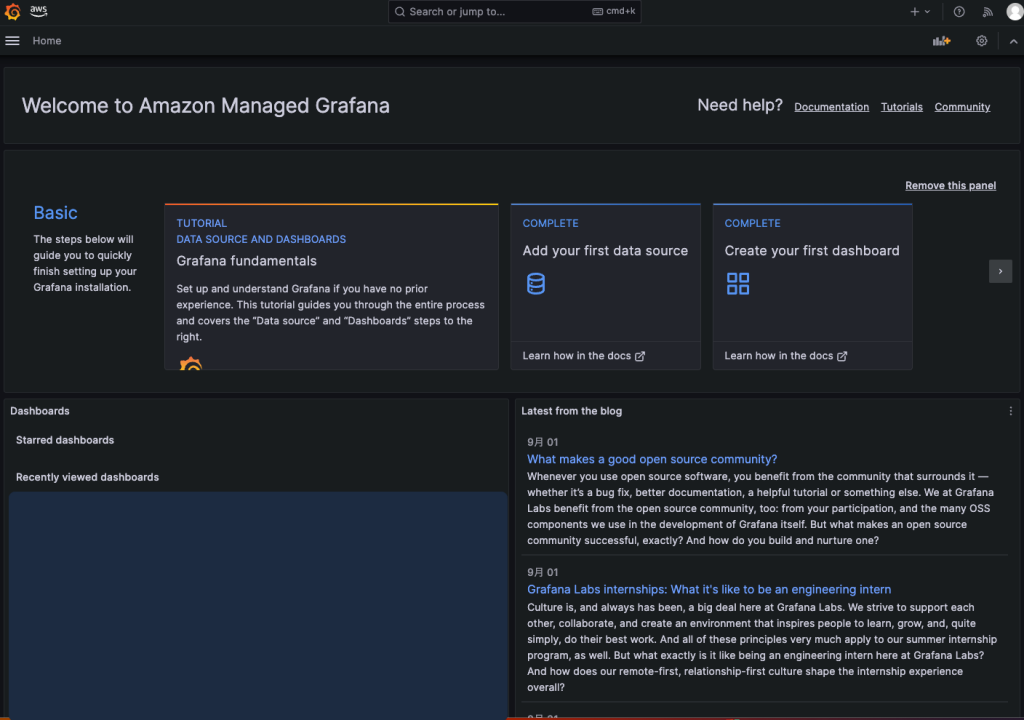Open the help icon in the top bar
Viewport: 1024px width, 720px height.
[958, 11]
